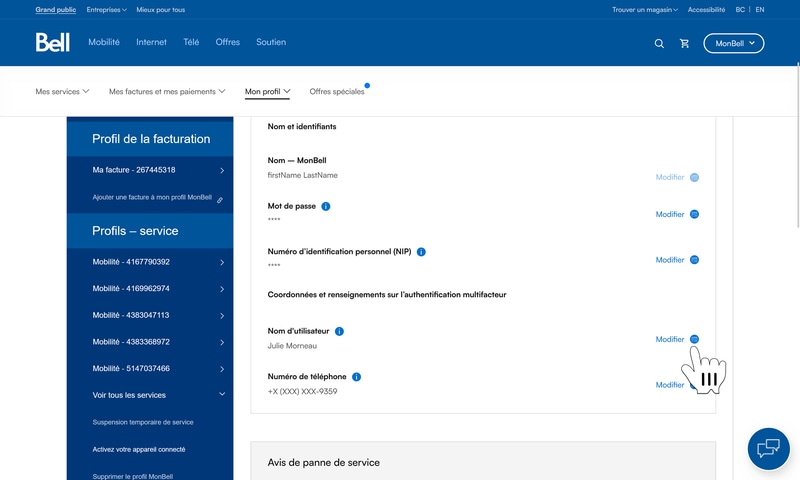Viewport: 800px width, 480px height.
Task: Click the page vertical scrollbar
Action: pyautogui.click(x=798, y=145)
